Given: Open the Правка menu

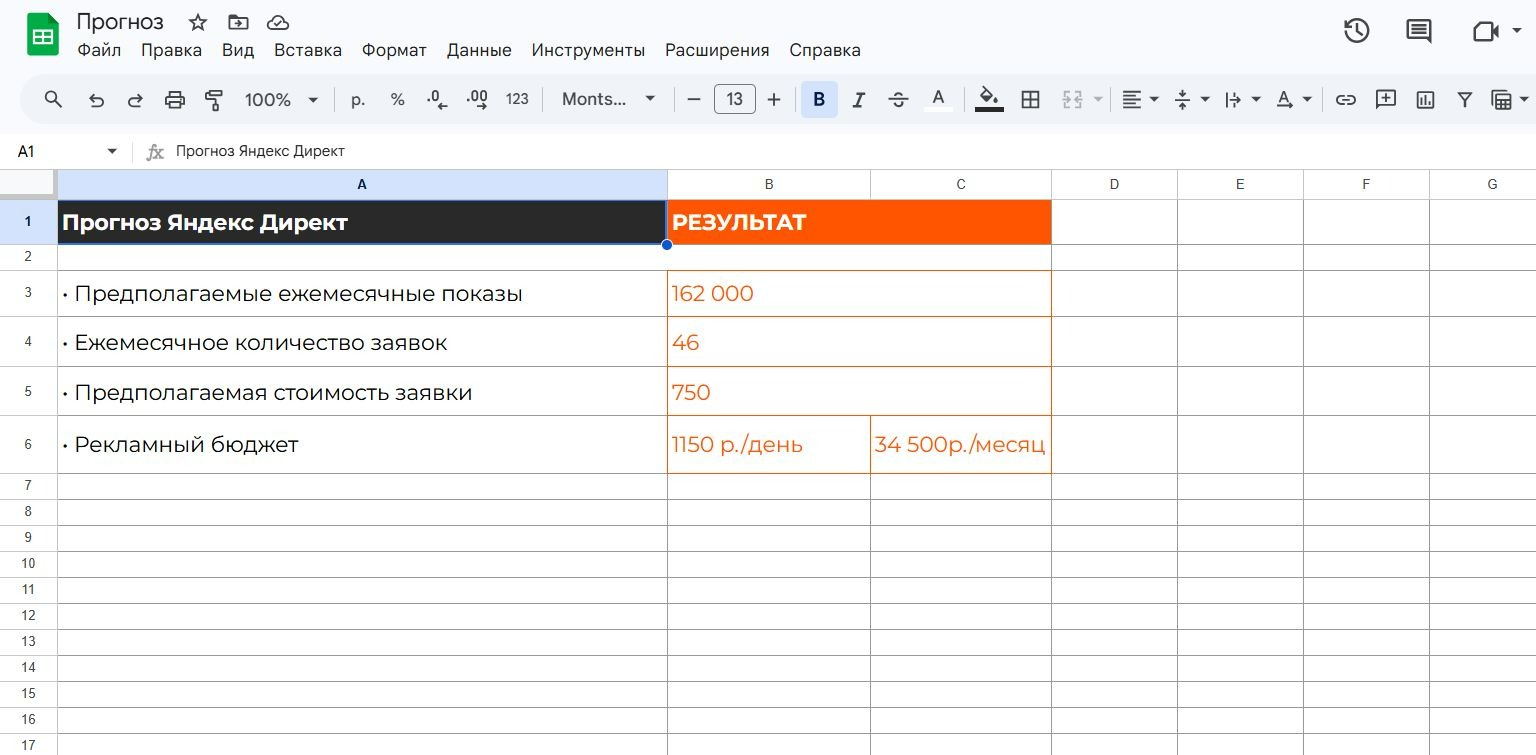Looking at the screenshot, I should coord(171,50).
